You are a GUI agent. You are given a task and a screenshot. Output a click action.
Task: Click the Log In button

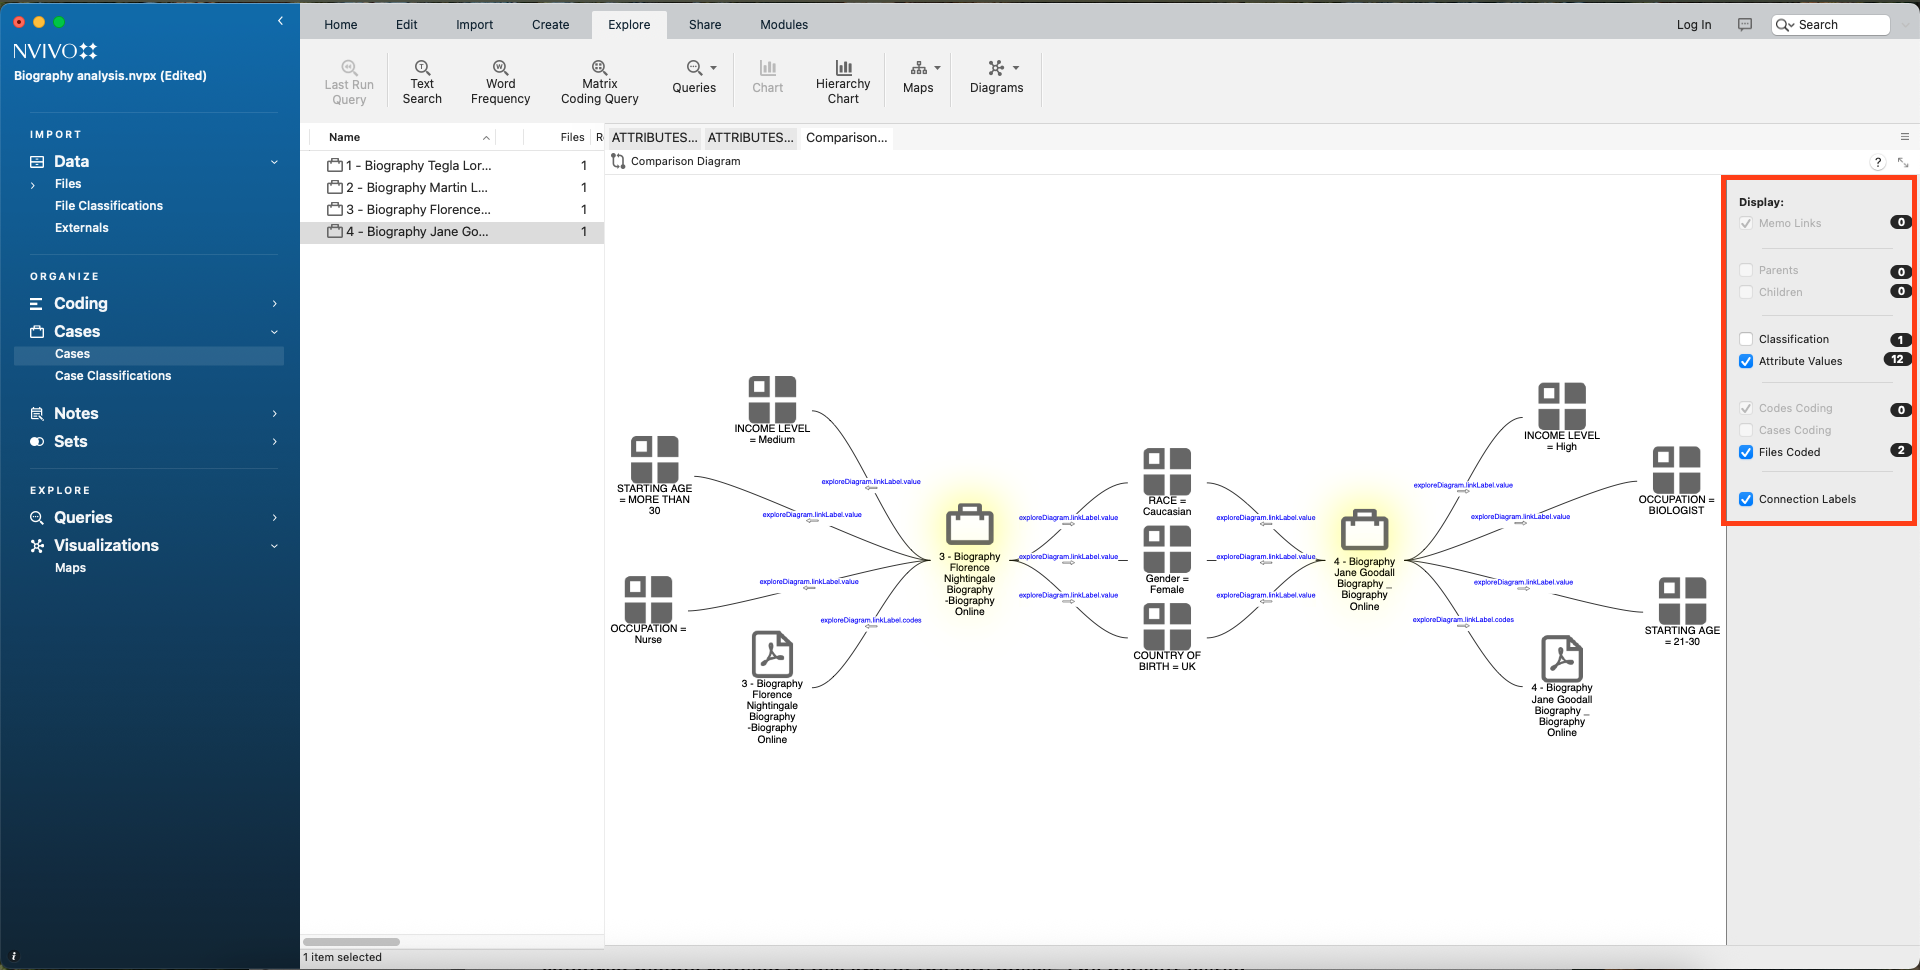(1693, 25)
